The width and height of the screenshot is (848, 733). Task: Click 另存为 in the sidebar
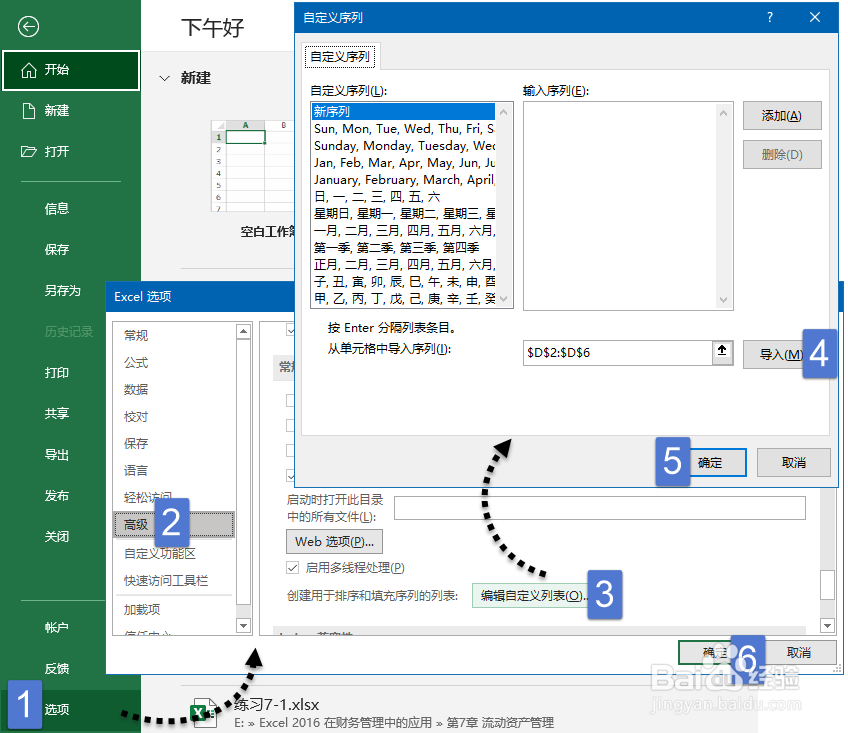(62, 290)
